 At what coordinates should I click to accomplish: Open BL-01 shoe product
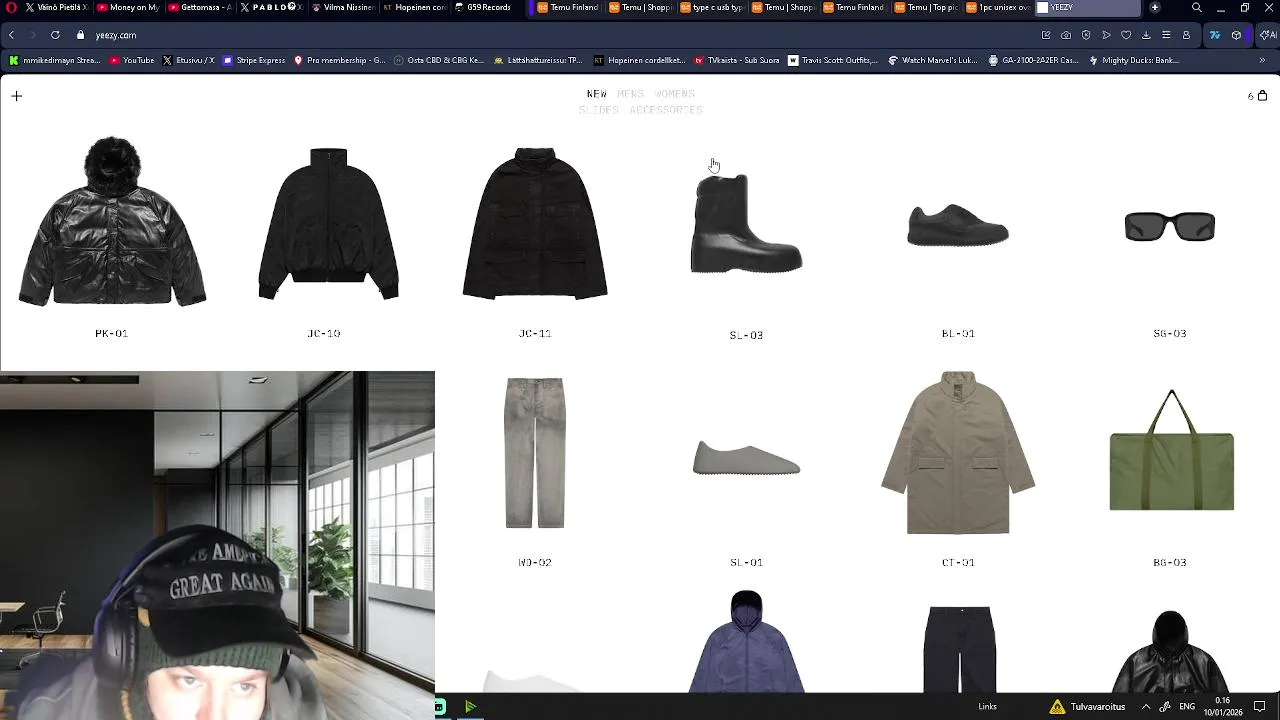(958, 225)
